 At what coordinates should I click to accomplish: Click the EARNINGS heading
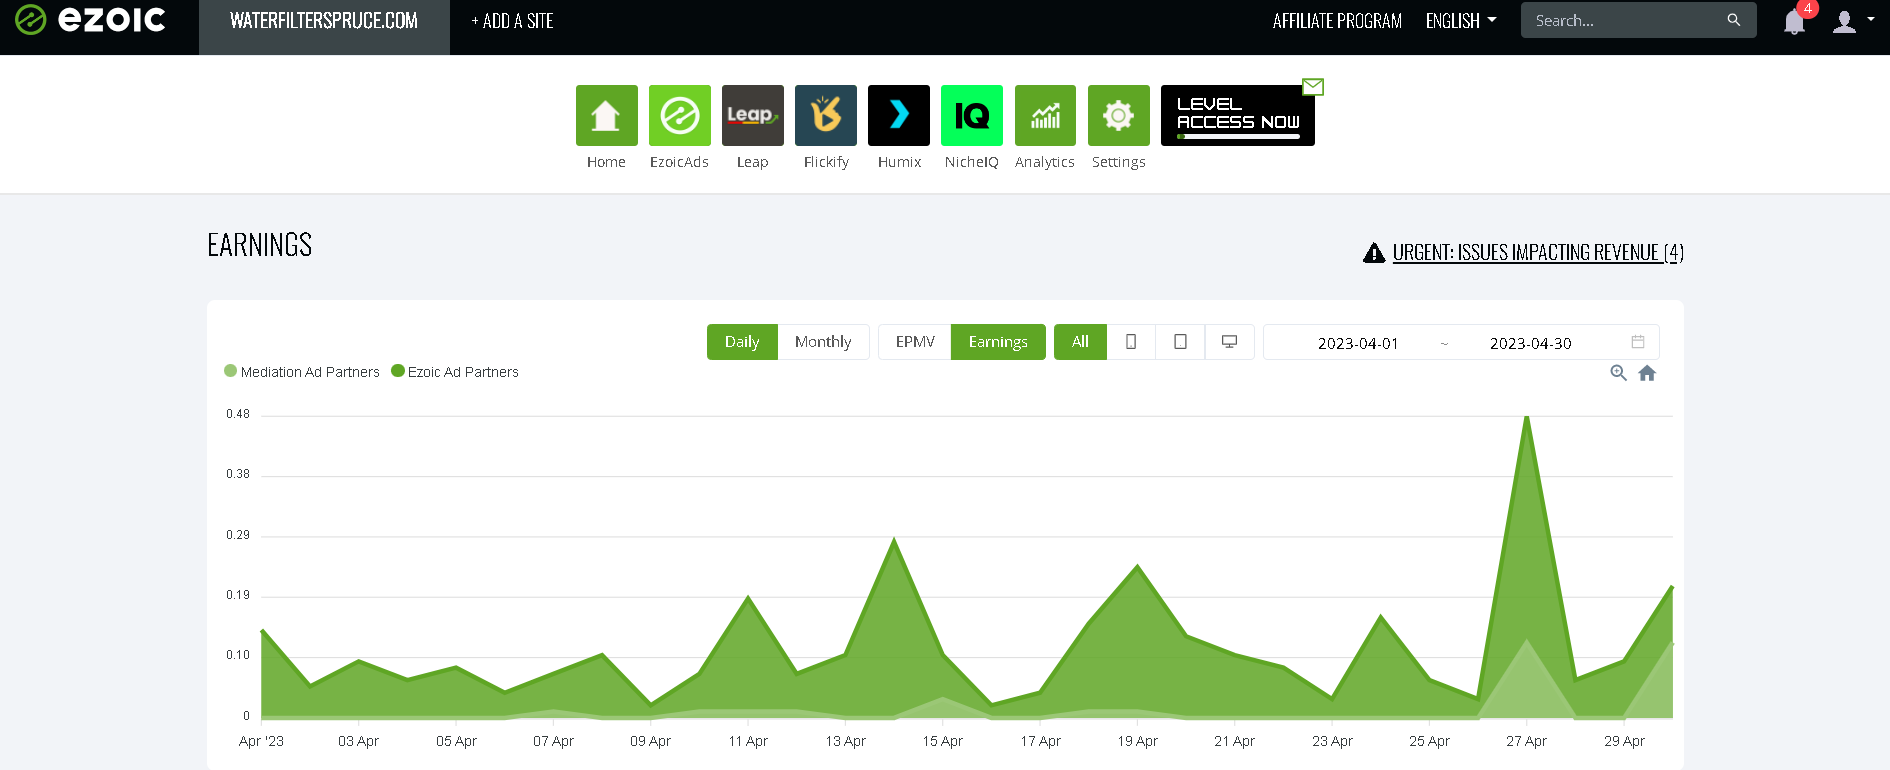pyautogui.click(x=260, y=245)
